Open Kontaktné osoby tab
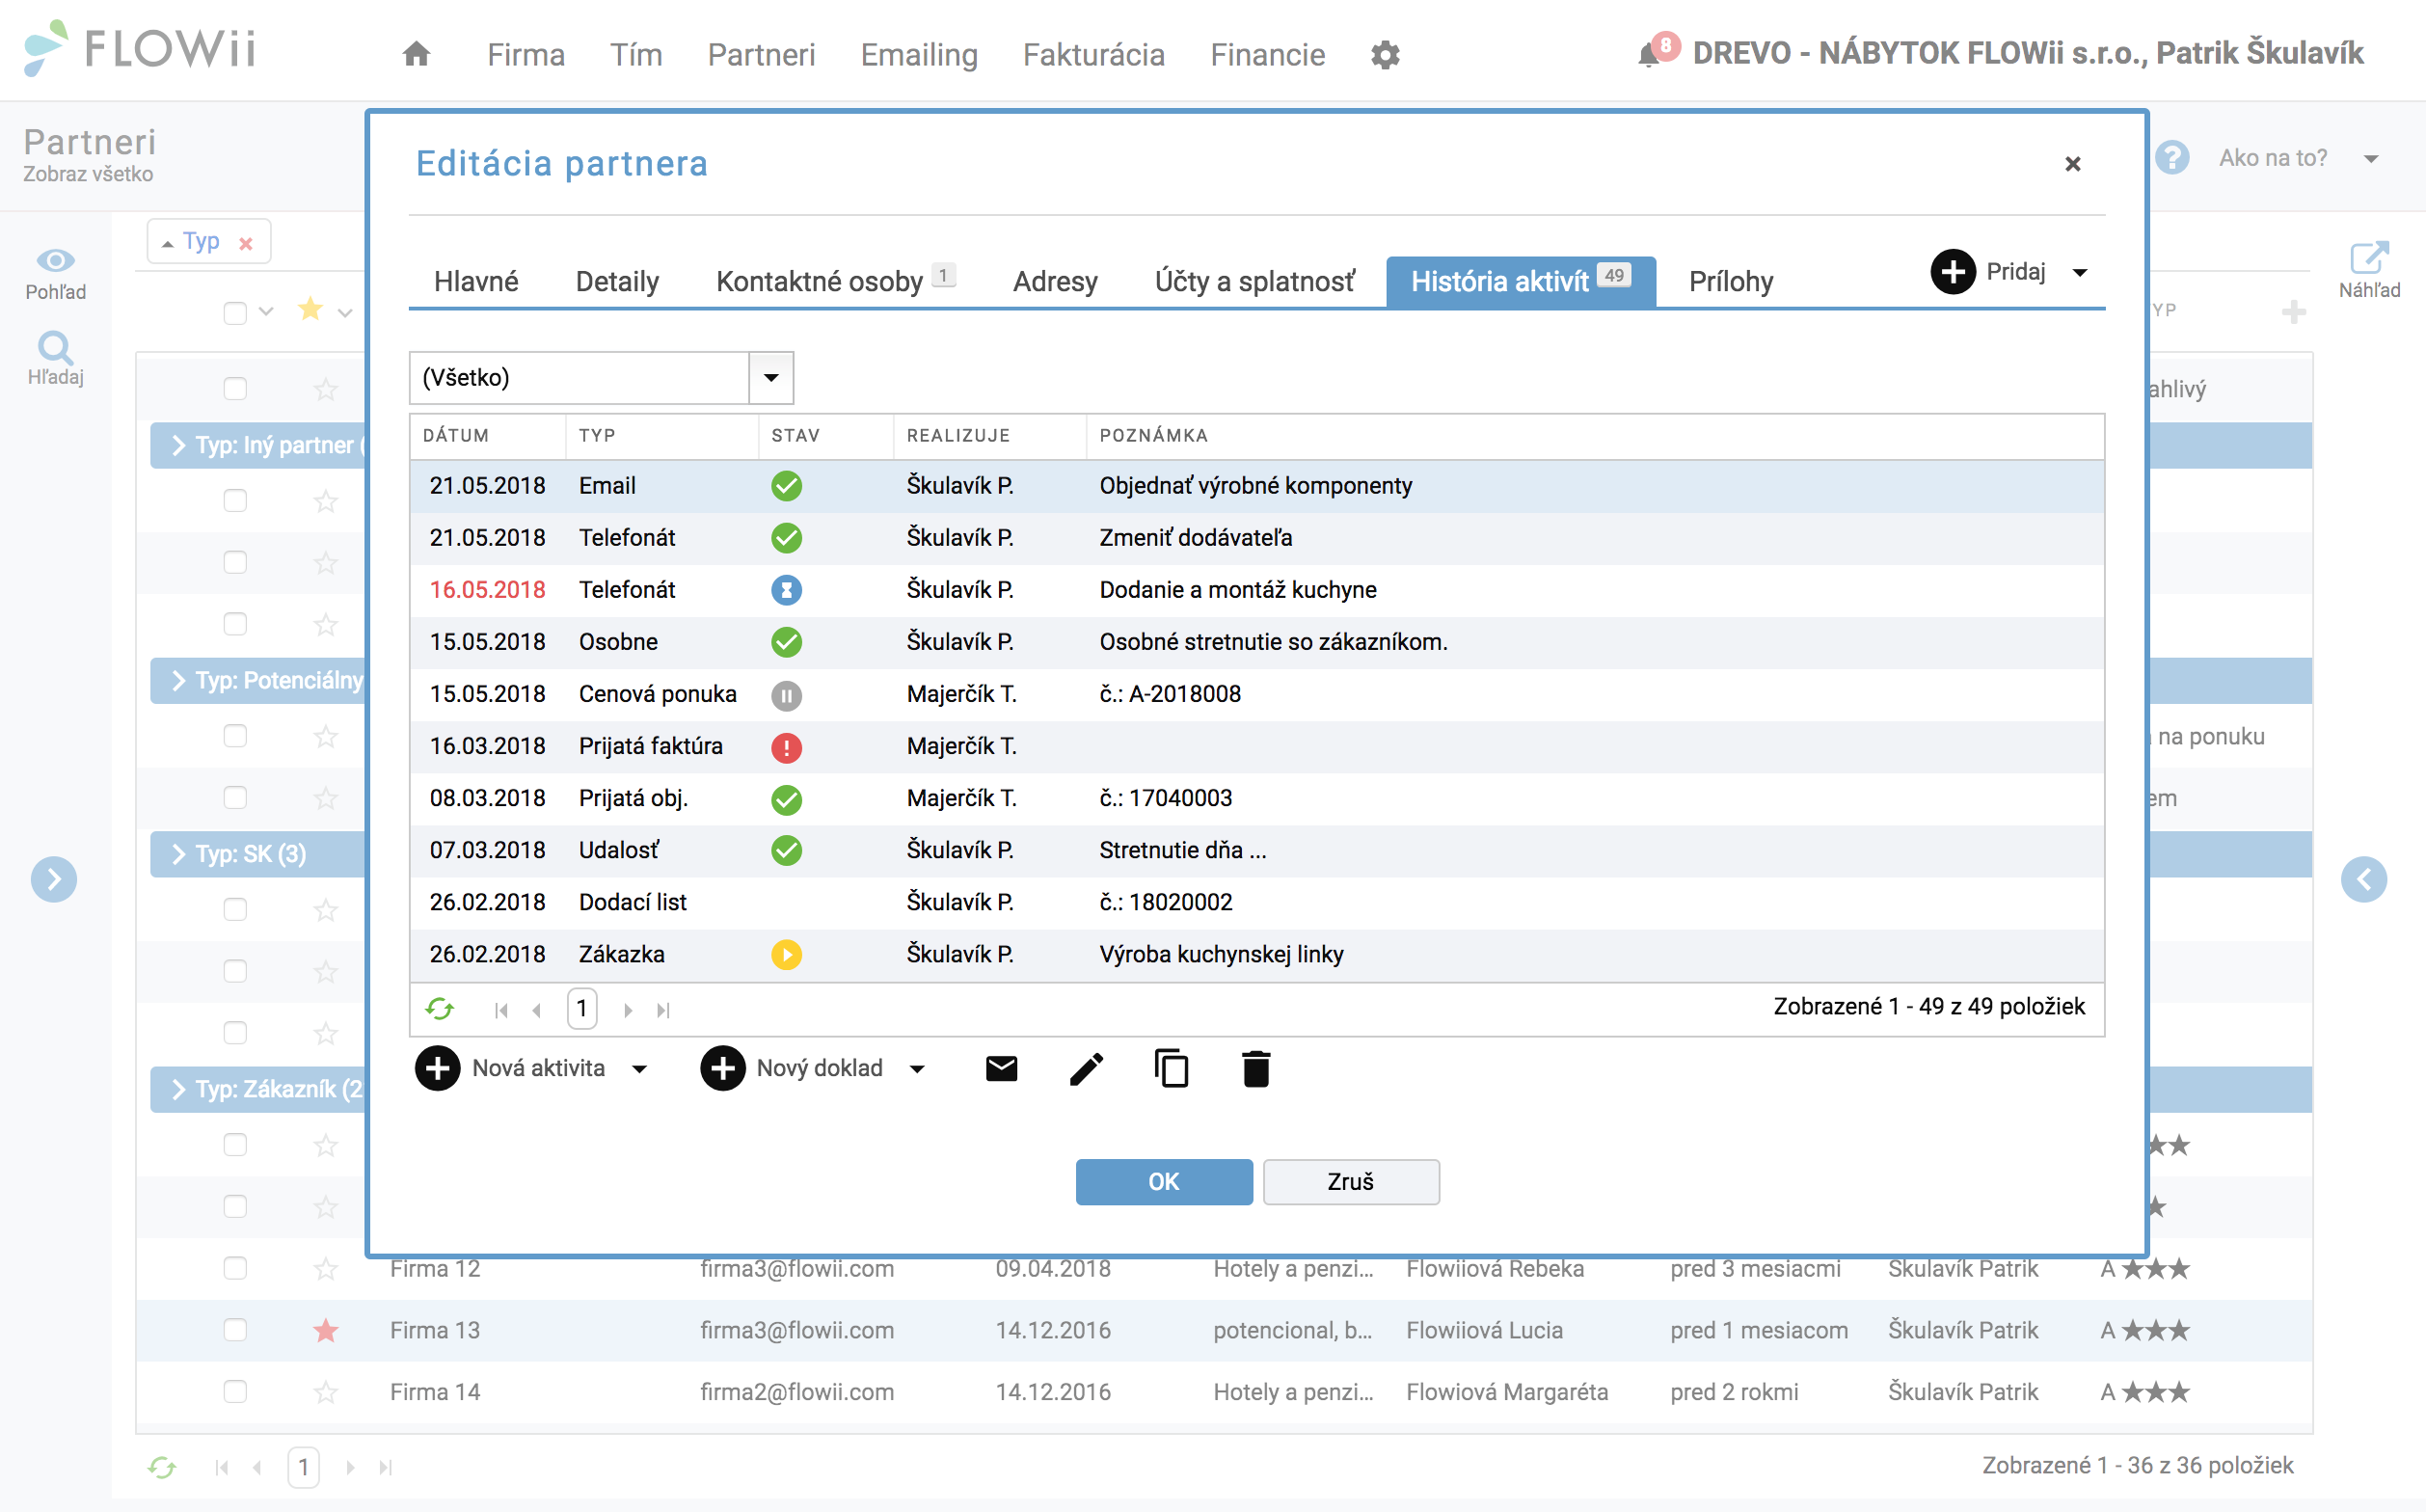The image size is (2426, 1512). (836, 281)
